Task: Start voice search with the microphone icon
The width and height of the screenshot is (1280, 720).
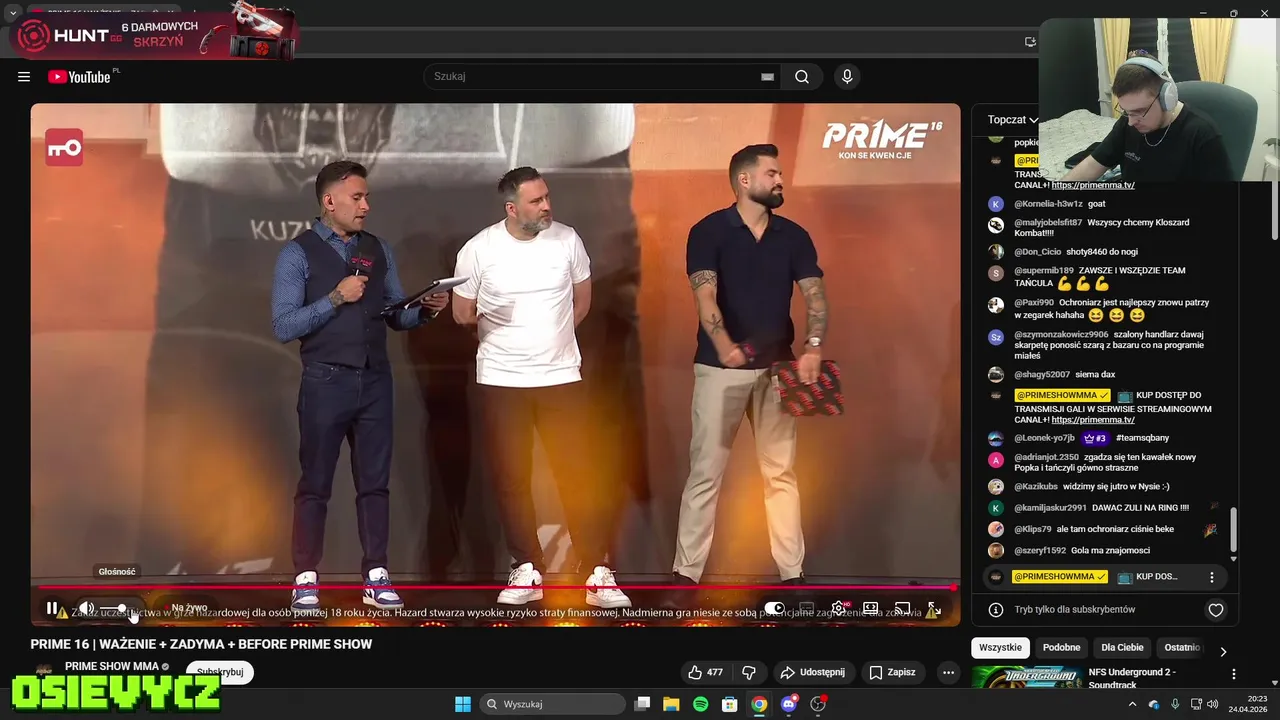Action: (x=847, y=77)
